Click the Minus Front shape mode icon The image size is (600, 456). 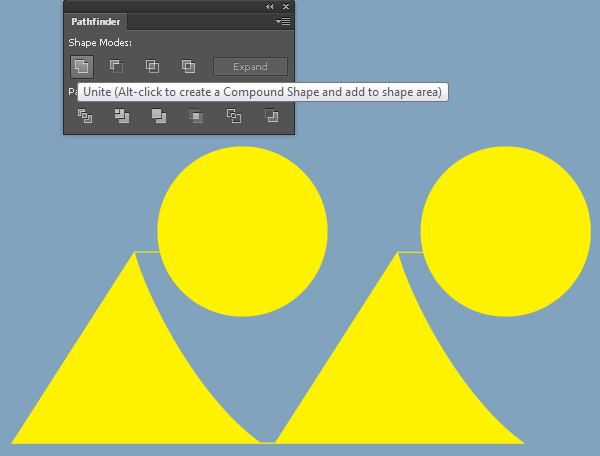[x=116, y=66]
